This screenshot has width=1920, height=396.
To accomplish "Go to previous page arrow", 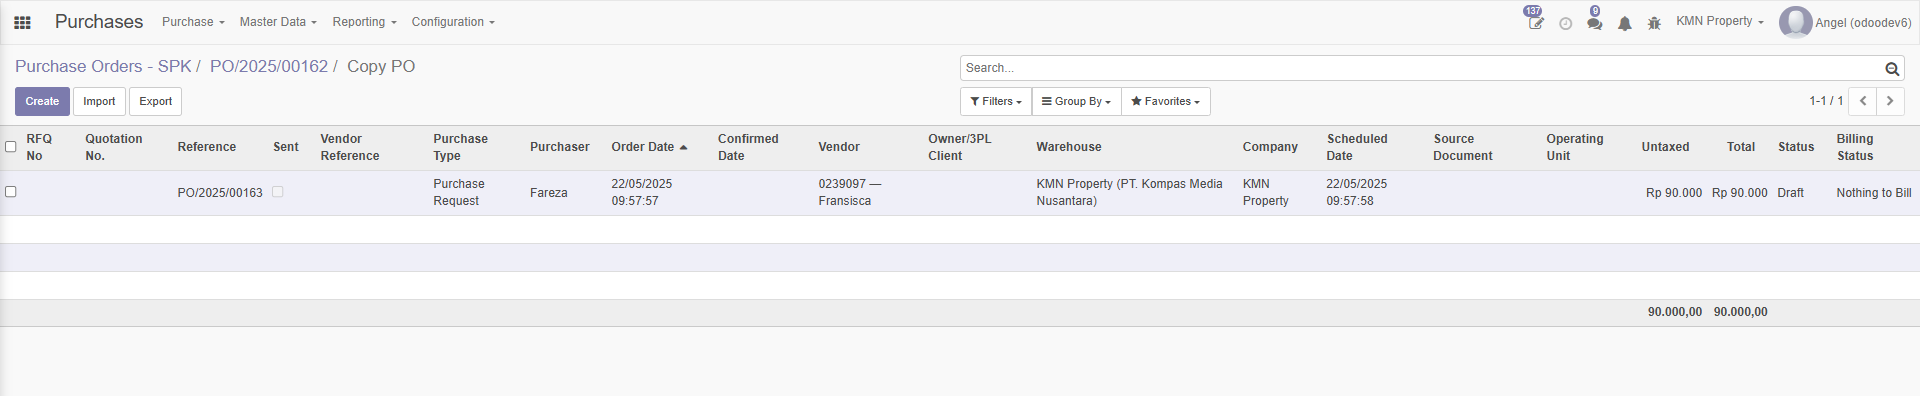I will [1863, 101].
